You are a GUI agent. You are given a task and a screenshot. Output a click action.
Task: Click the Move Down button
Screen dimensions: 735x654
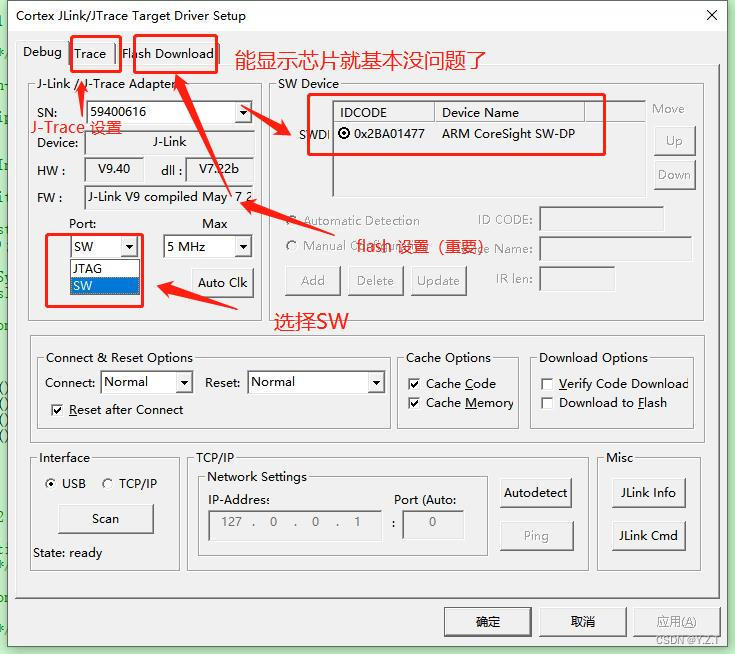(x=674, y=175)
